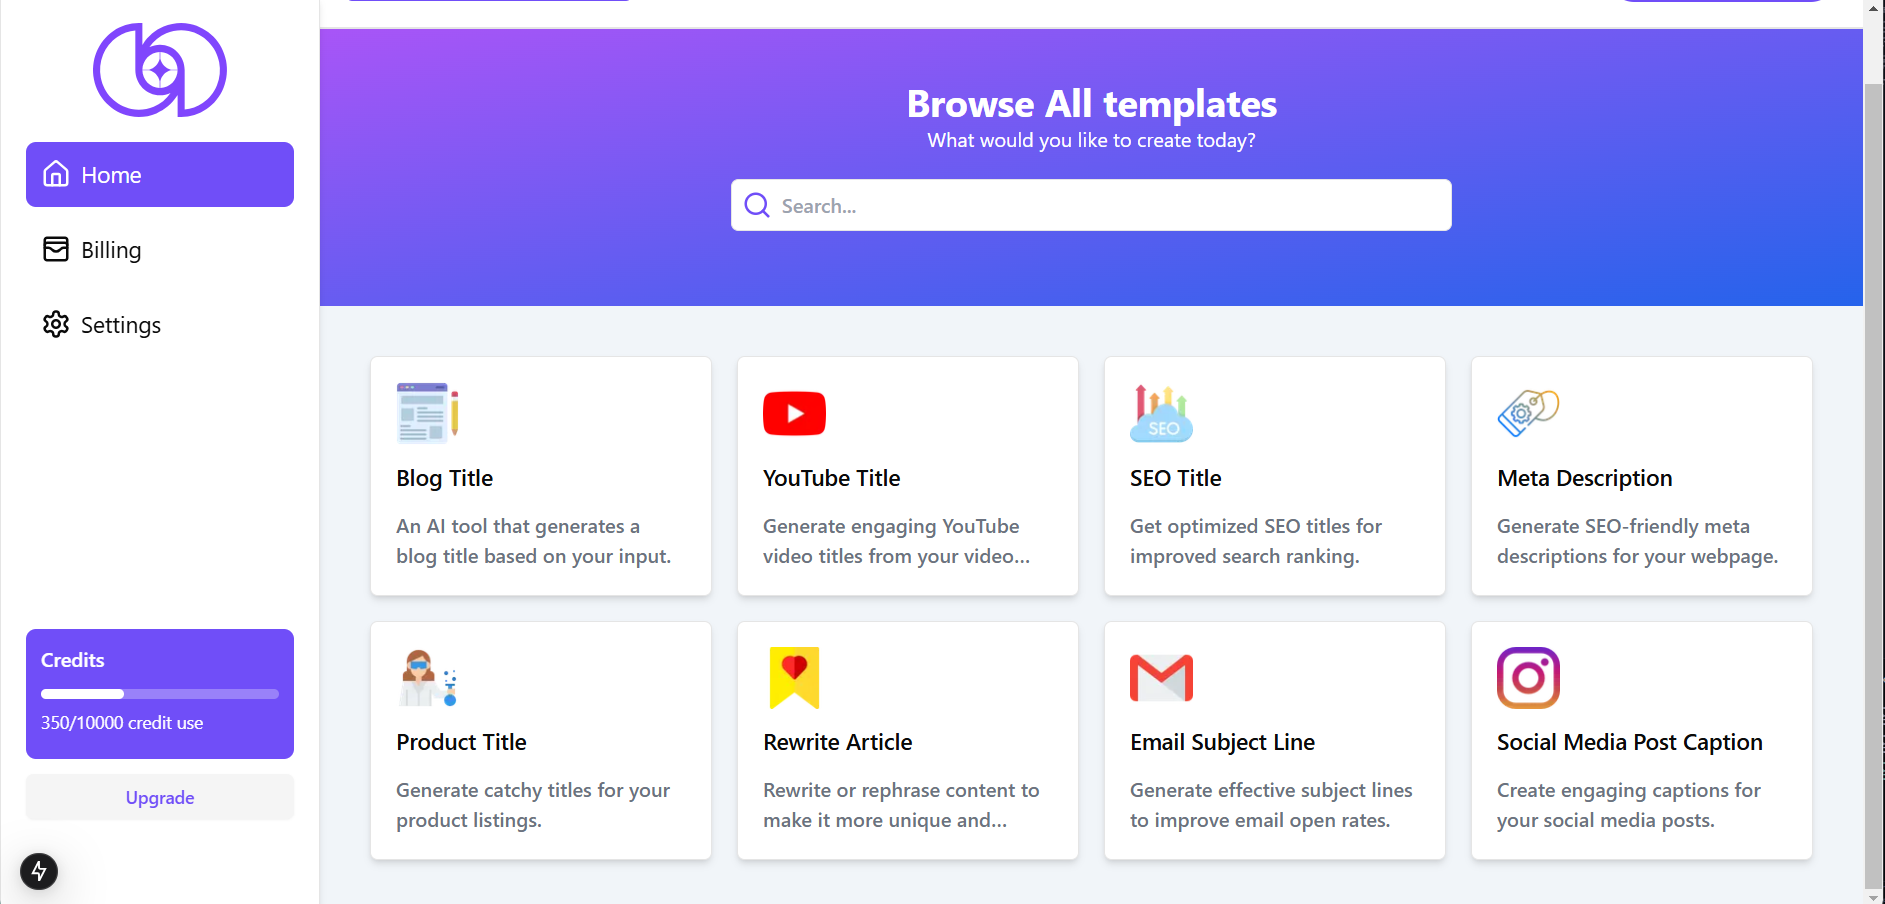This screenshot has width=1885, height=904.
Task: Select the Home icon in the sidebar
Action: [x=57, y=174]
